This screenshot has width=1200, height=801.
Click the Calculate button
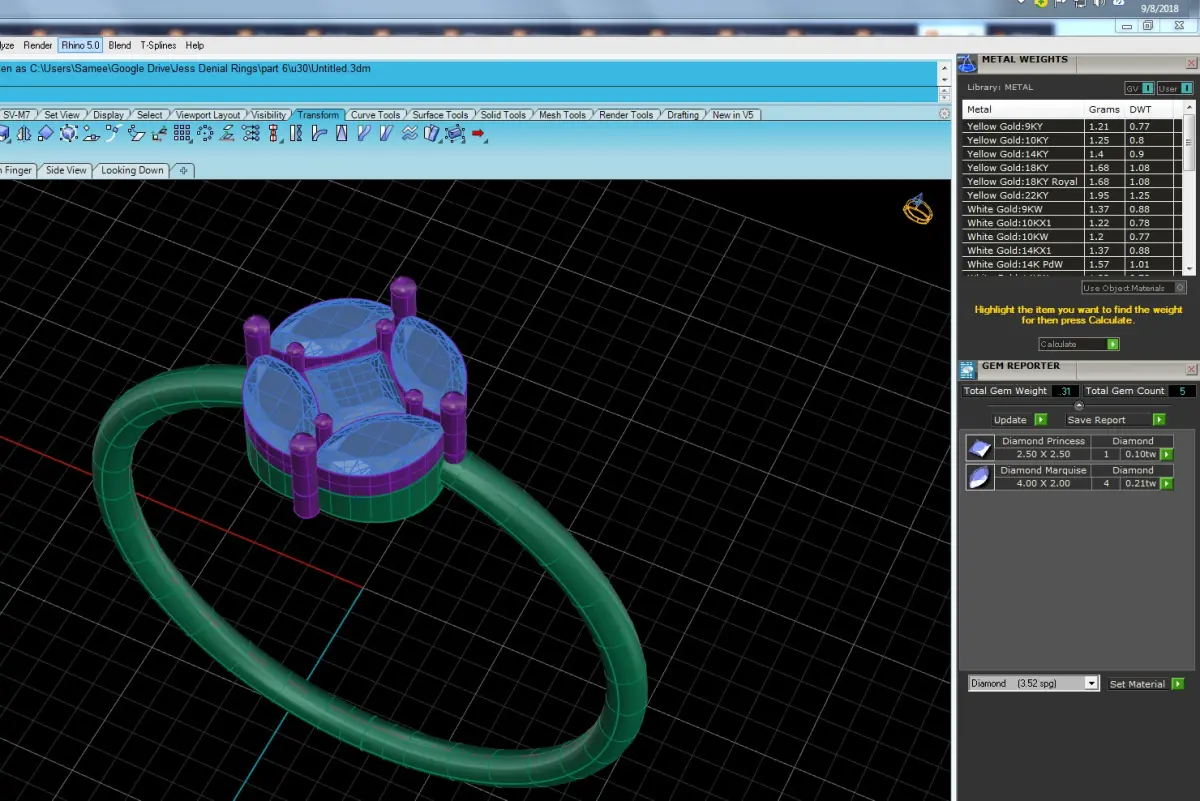click(x=1078, y=344)
